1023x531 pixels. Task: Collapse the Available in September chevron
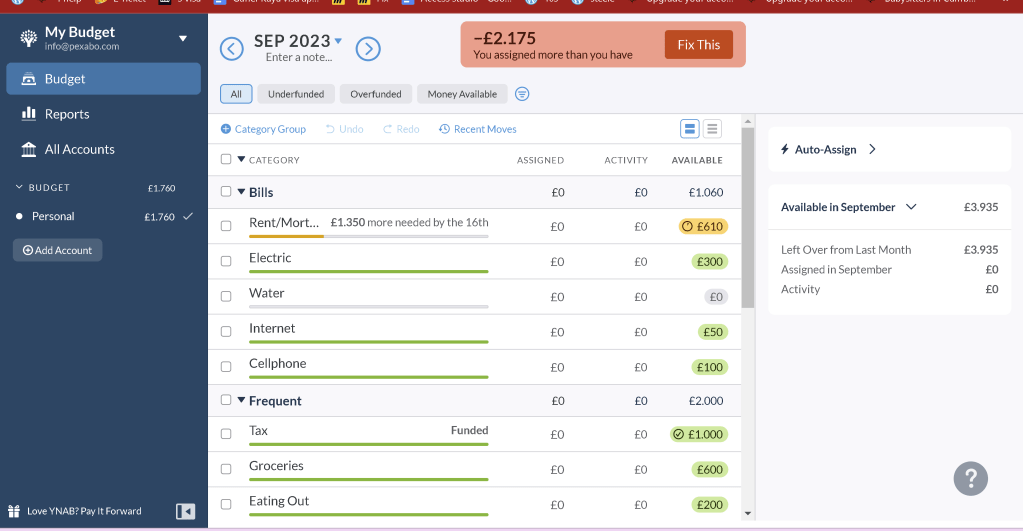point(911,207)
